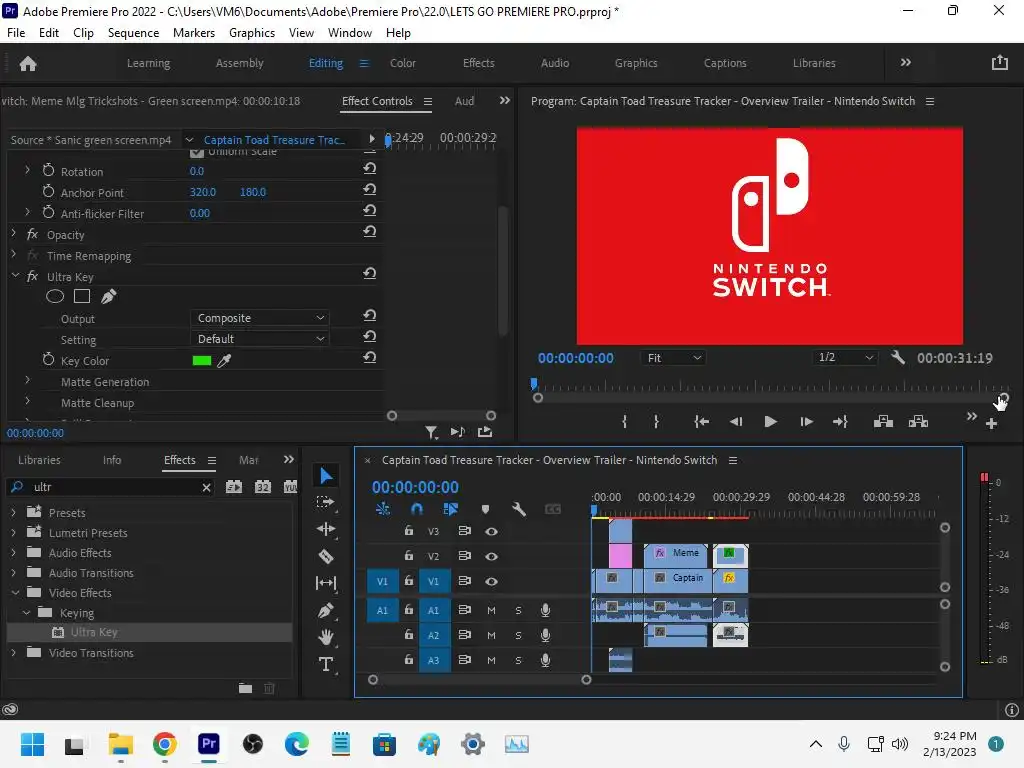Click the Program Monitor playhead

click(x=534, y=384)
